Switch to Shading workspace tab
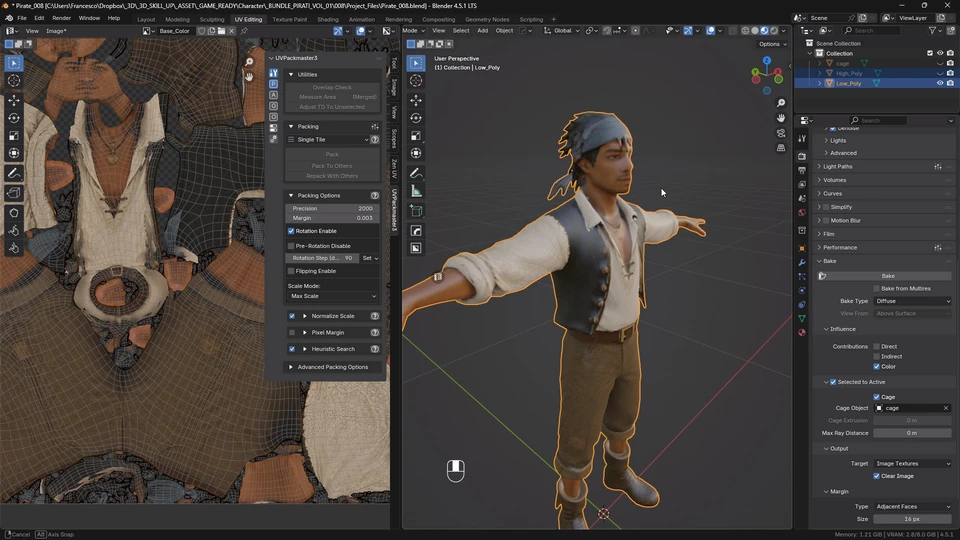This screenshot has width=960, height=540. coord(328,19)
